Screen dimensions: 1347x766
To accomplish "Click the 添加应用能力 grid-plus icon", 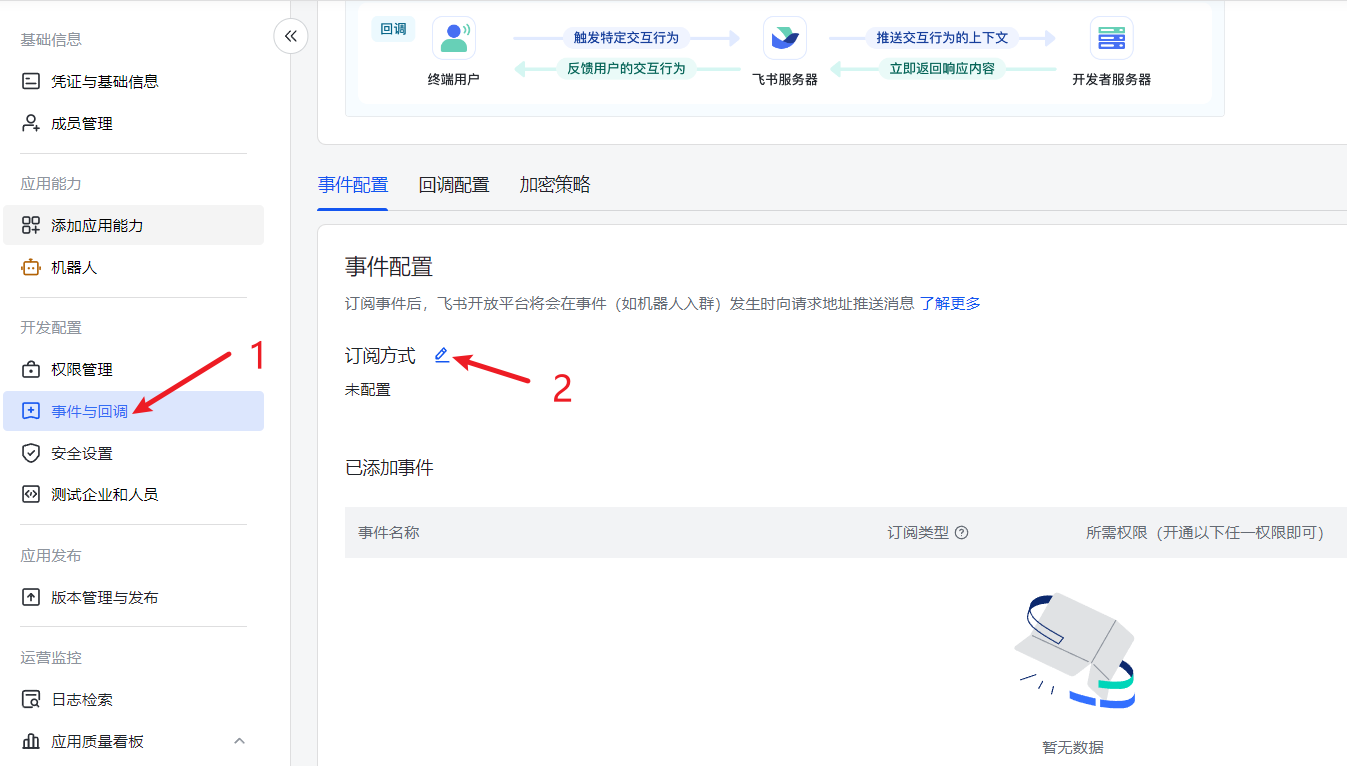I will pos(31,225).
